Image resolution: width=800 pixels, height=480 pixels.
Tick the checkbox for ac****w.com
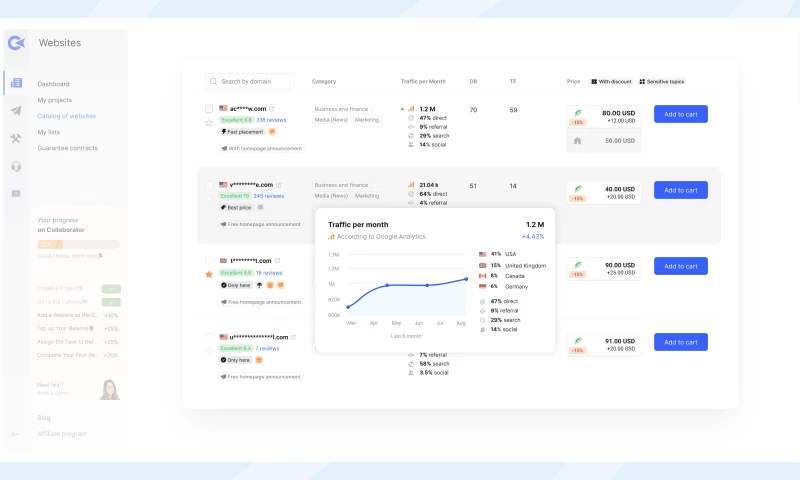(209, 108)
